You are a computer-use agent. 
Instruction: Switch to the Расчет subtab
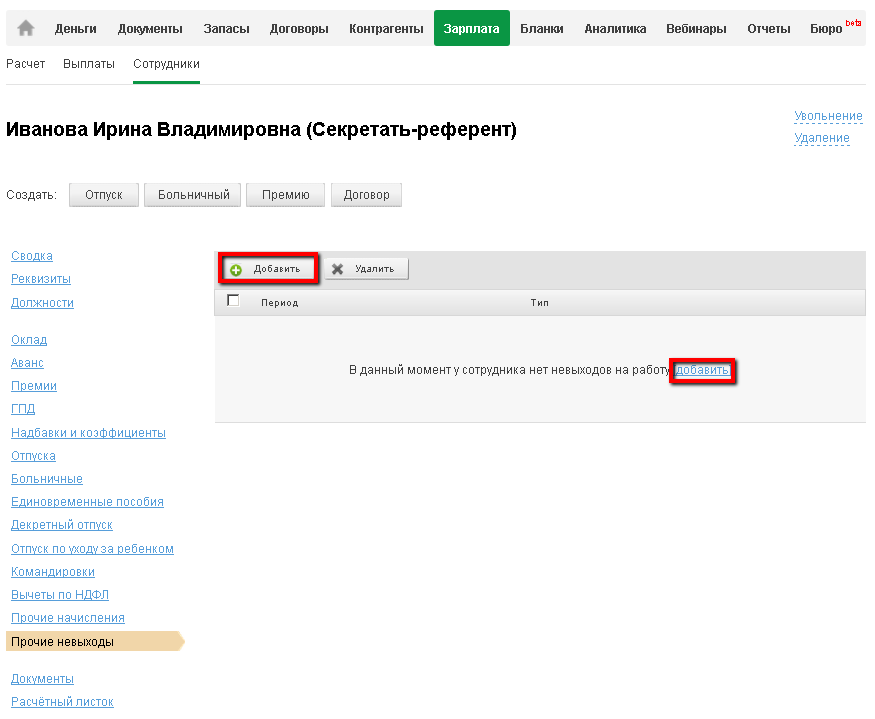pyautogui.click(x=26, y=64)
